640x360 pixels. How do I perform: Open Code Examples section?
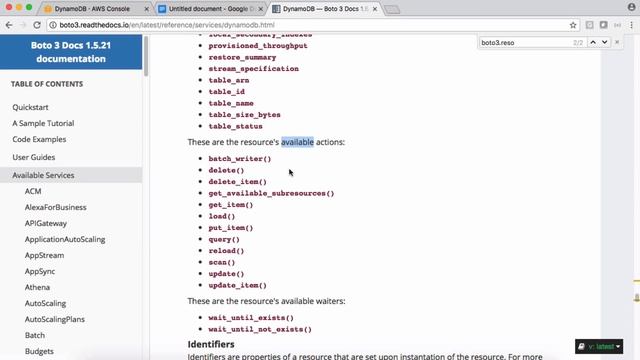[39, 139]
